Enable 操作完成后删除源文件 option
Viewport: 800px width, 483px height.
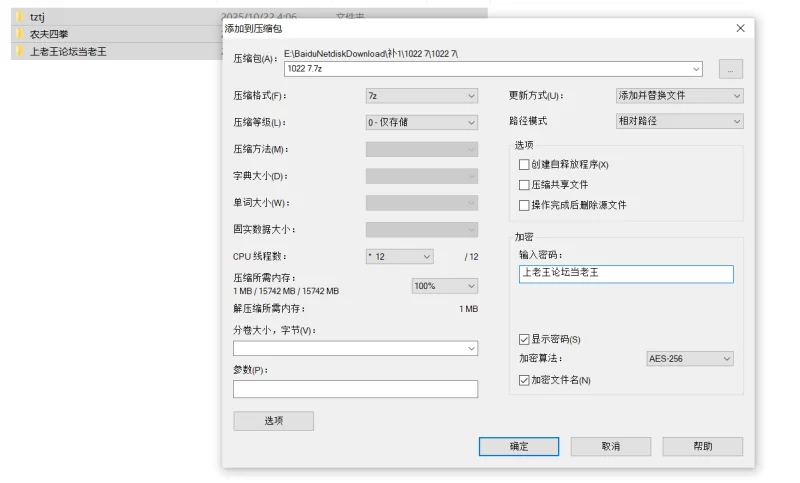pos(524,205)
